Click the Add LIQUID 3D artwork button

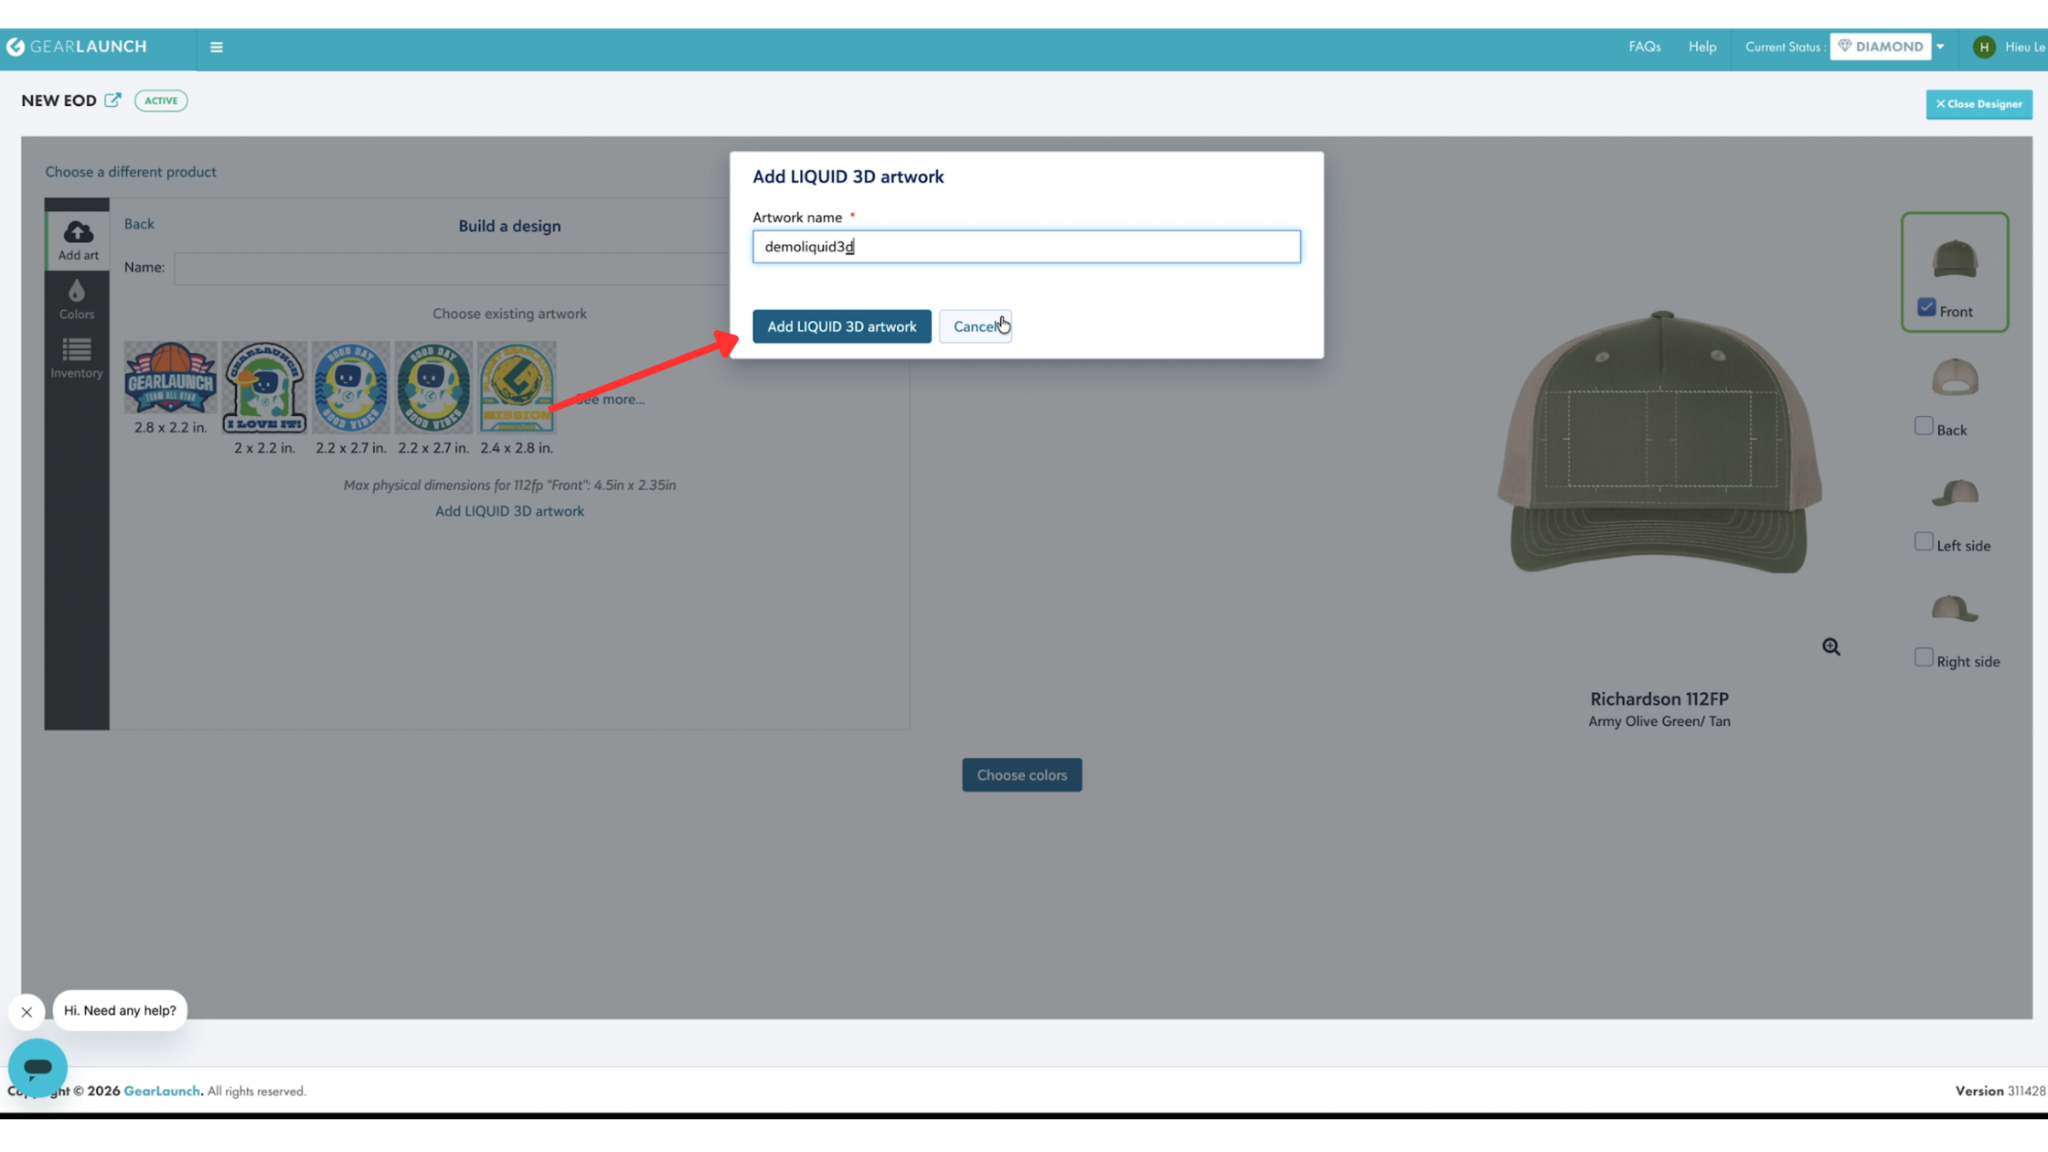click(841, 327)
